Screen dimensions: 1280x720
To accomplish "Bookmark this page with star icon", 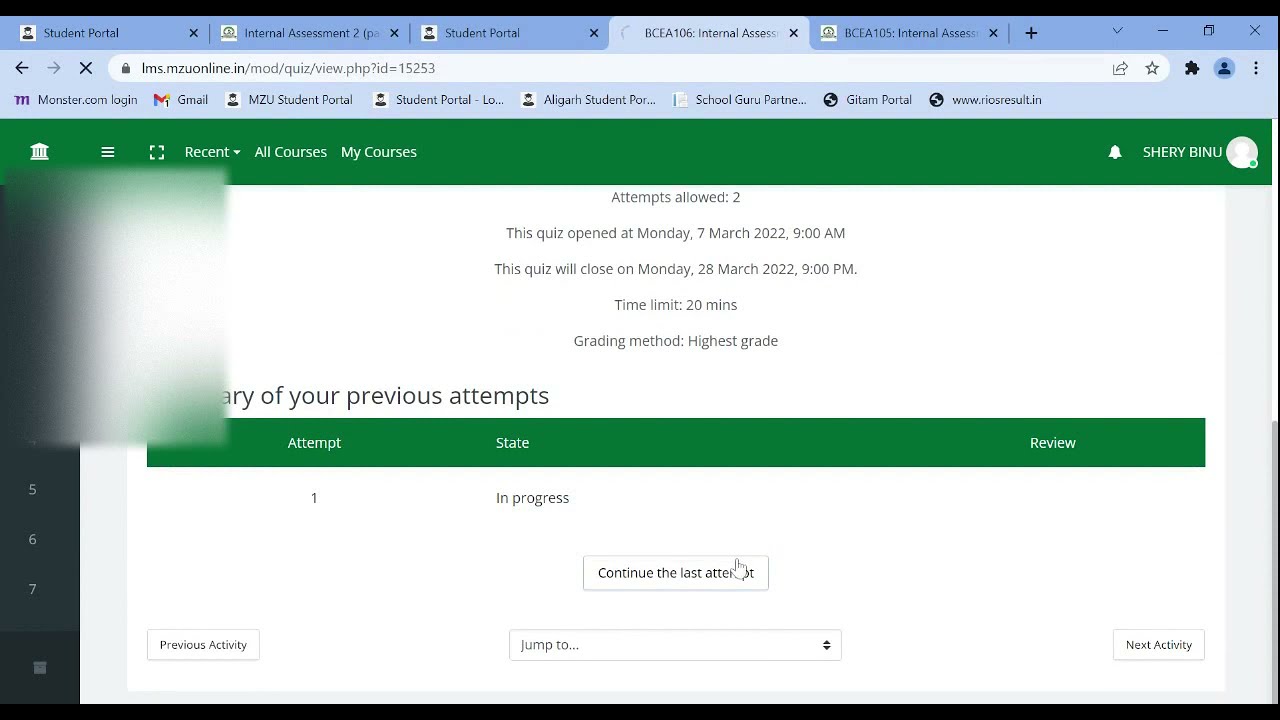I will 1152,68.
